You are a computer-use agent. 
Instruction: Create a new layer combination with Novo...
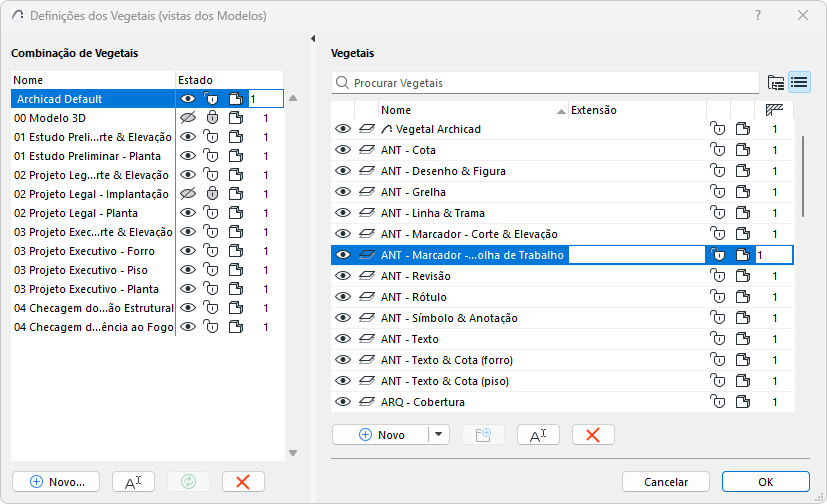coord(56,481)
